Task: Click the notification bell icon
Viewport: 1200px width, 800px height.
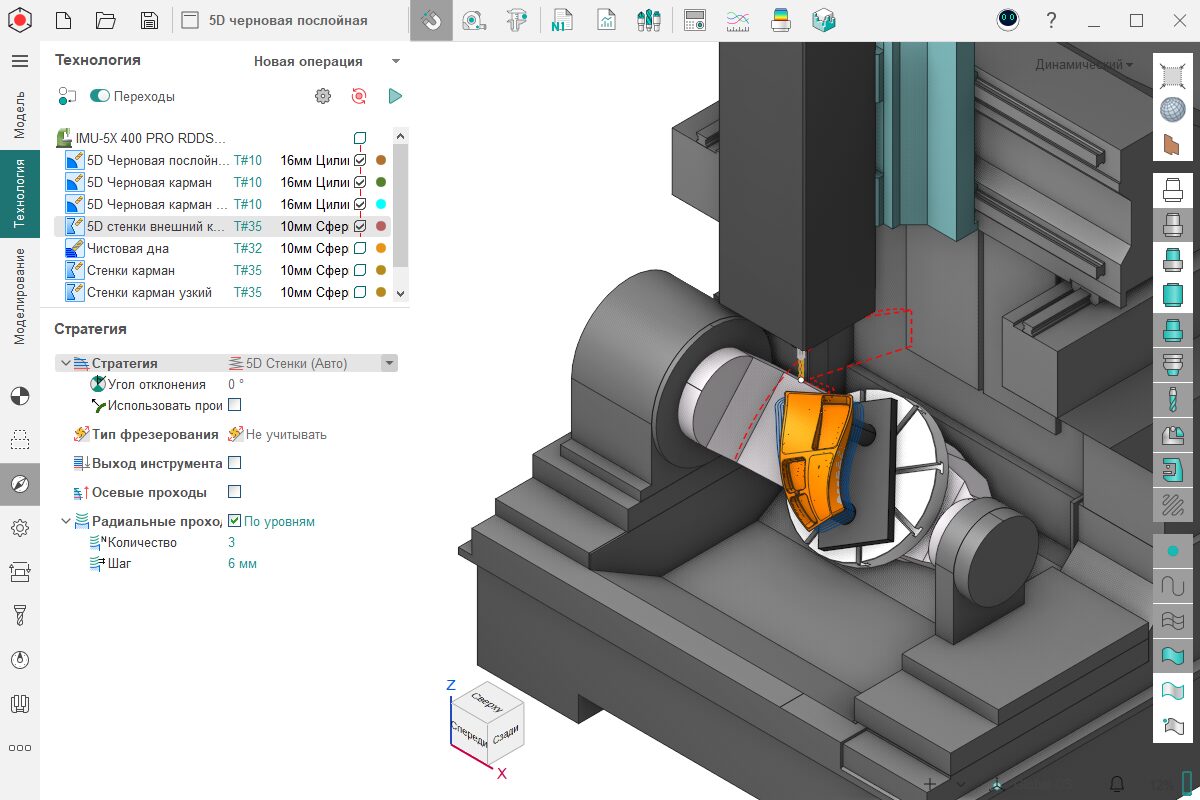Action: (x=1117, y=783)
